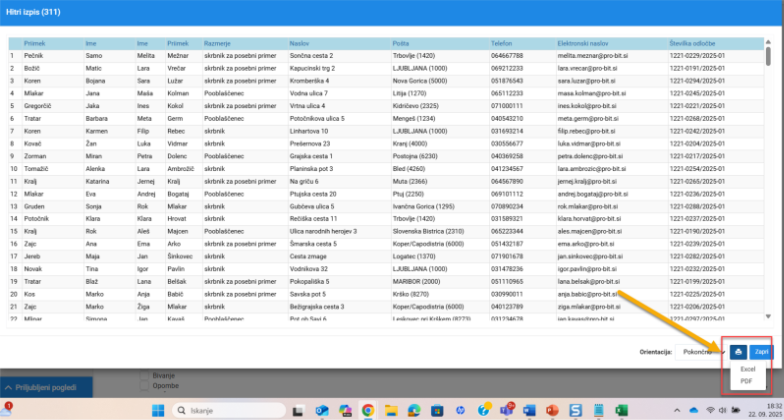Select the cell Šinkovec in row 17
Viewport: 784px width, 420px height.
click(x=179, y=256)
